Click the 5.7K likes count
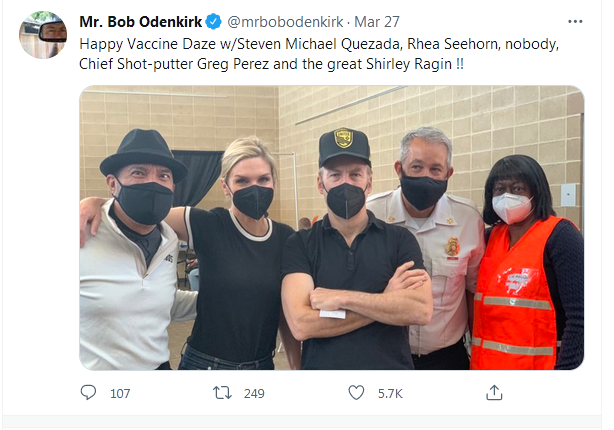Screen dimensions: 614x430 coord(390,394)
